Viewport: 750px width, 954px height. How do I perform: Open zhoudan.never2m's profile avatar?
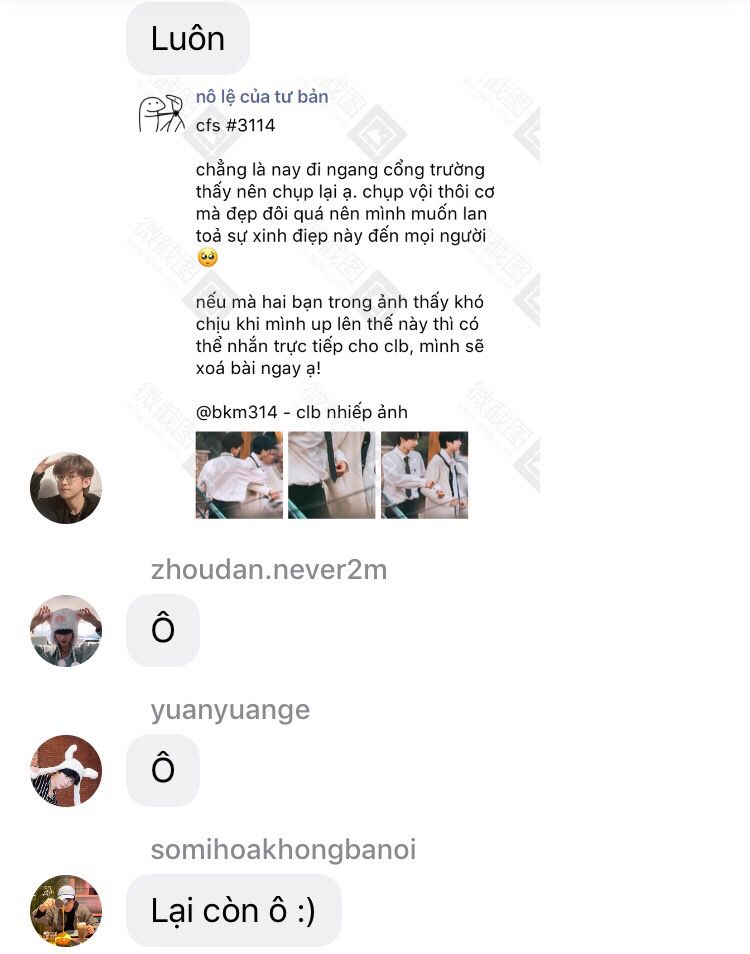pyautogui.click(x=66, y=630)
